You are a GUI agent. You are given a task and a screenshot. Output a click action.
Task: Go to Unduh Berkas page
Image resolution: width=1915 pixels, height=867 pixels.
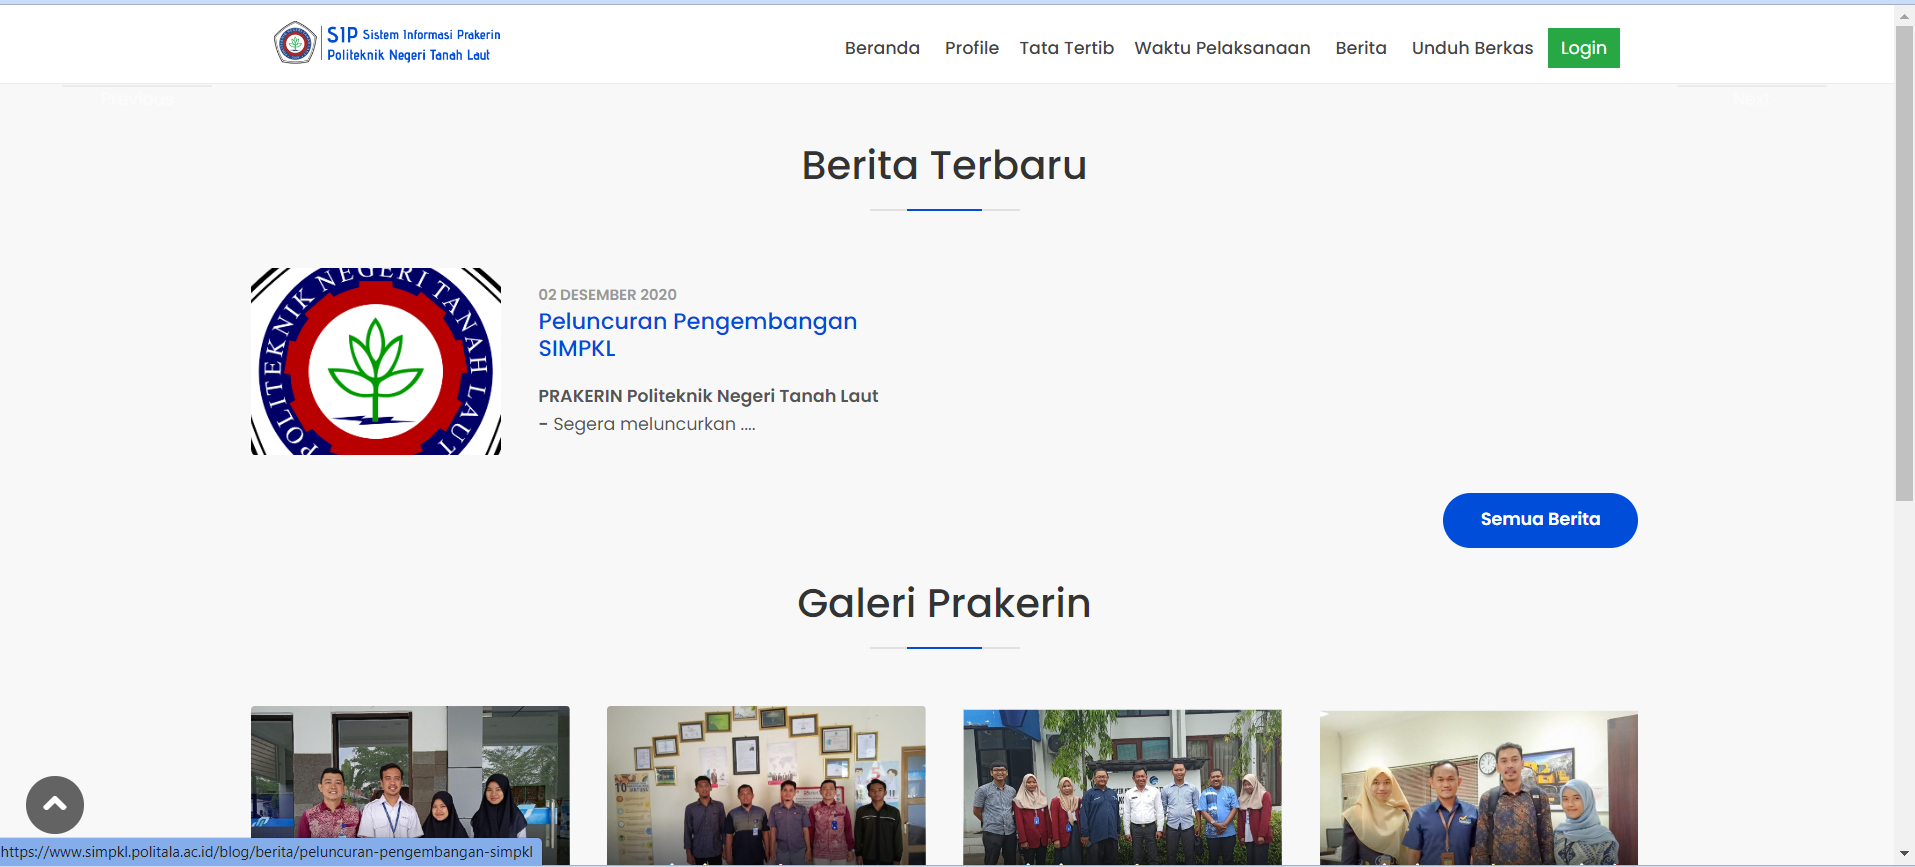(x=1471, y=48)
